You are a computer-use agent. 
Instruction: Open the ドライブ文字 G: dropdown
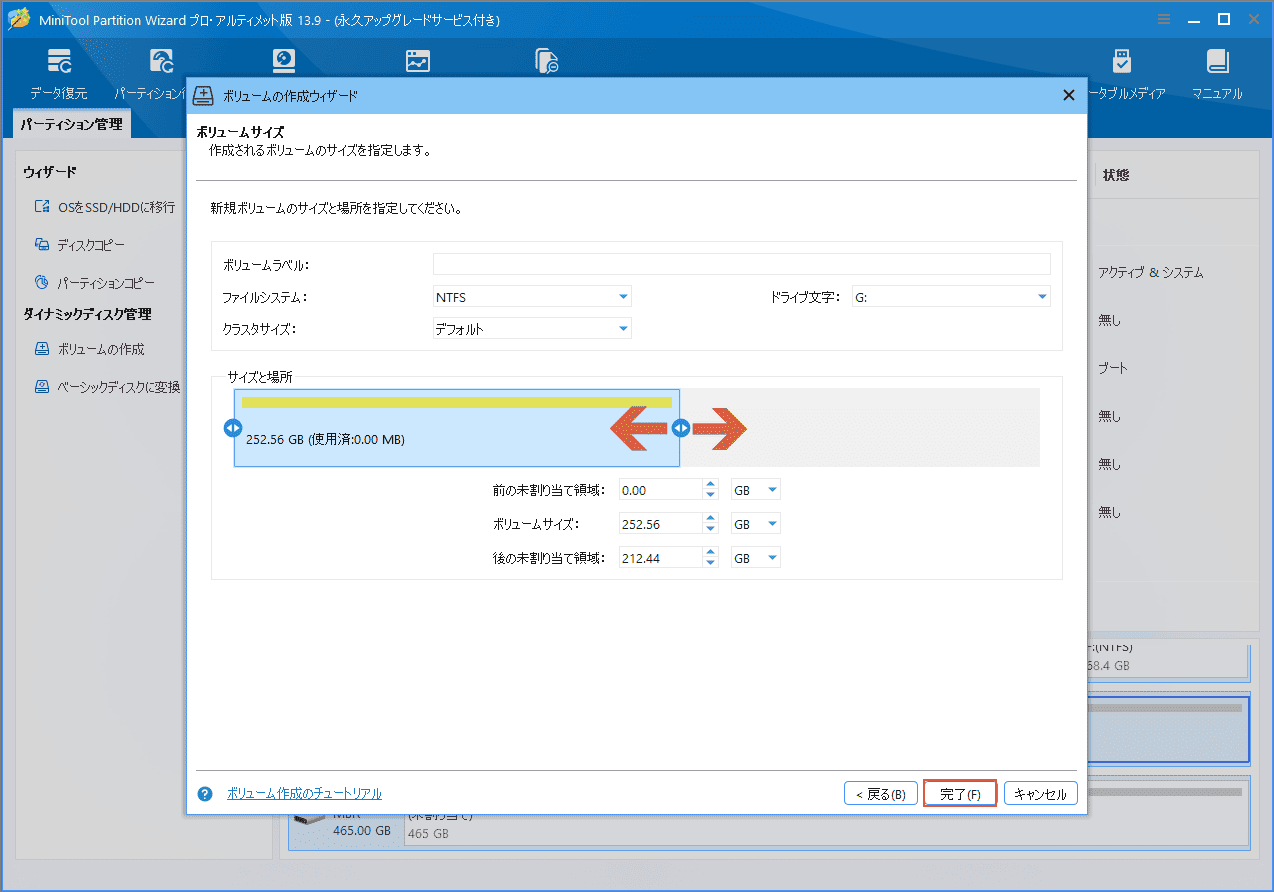(x=950, y=297)
